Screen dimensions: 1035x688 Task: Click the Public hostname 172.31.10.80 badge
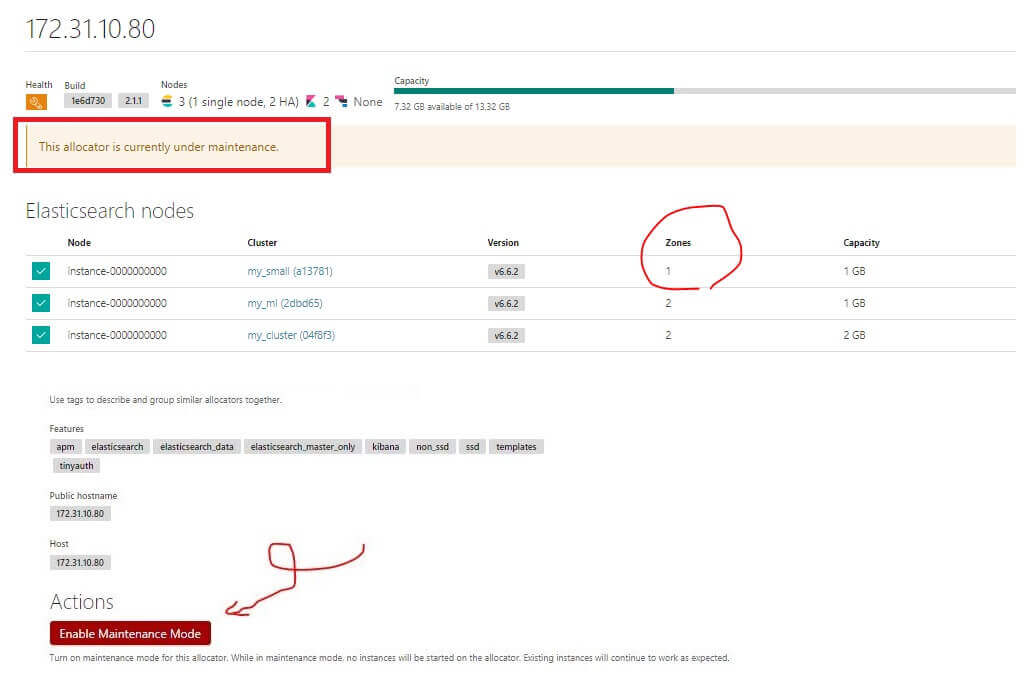[x=80, y=514]
